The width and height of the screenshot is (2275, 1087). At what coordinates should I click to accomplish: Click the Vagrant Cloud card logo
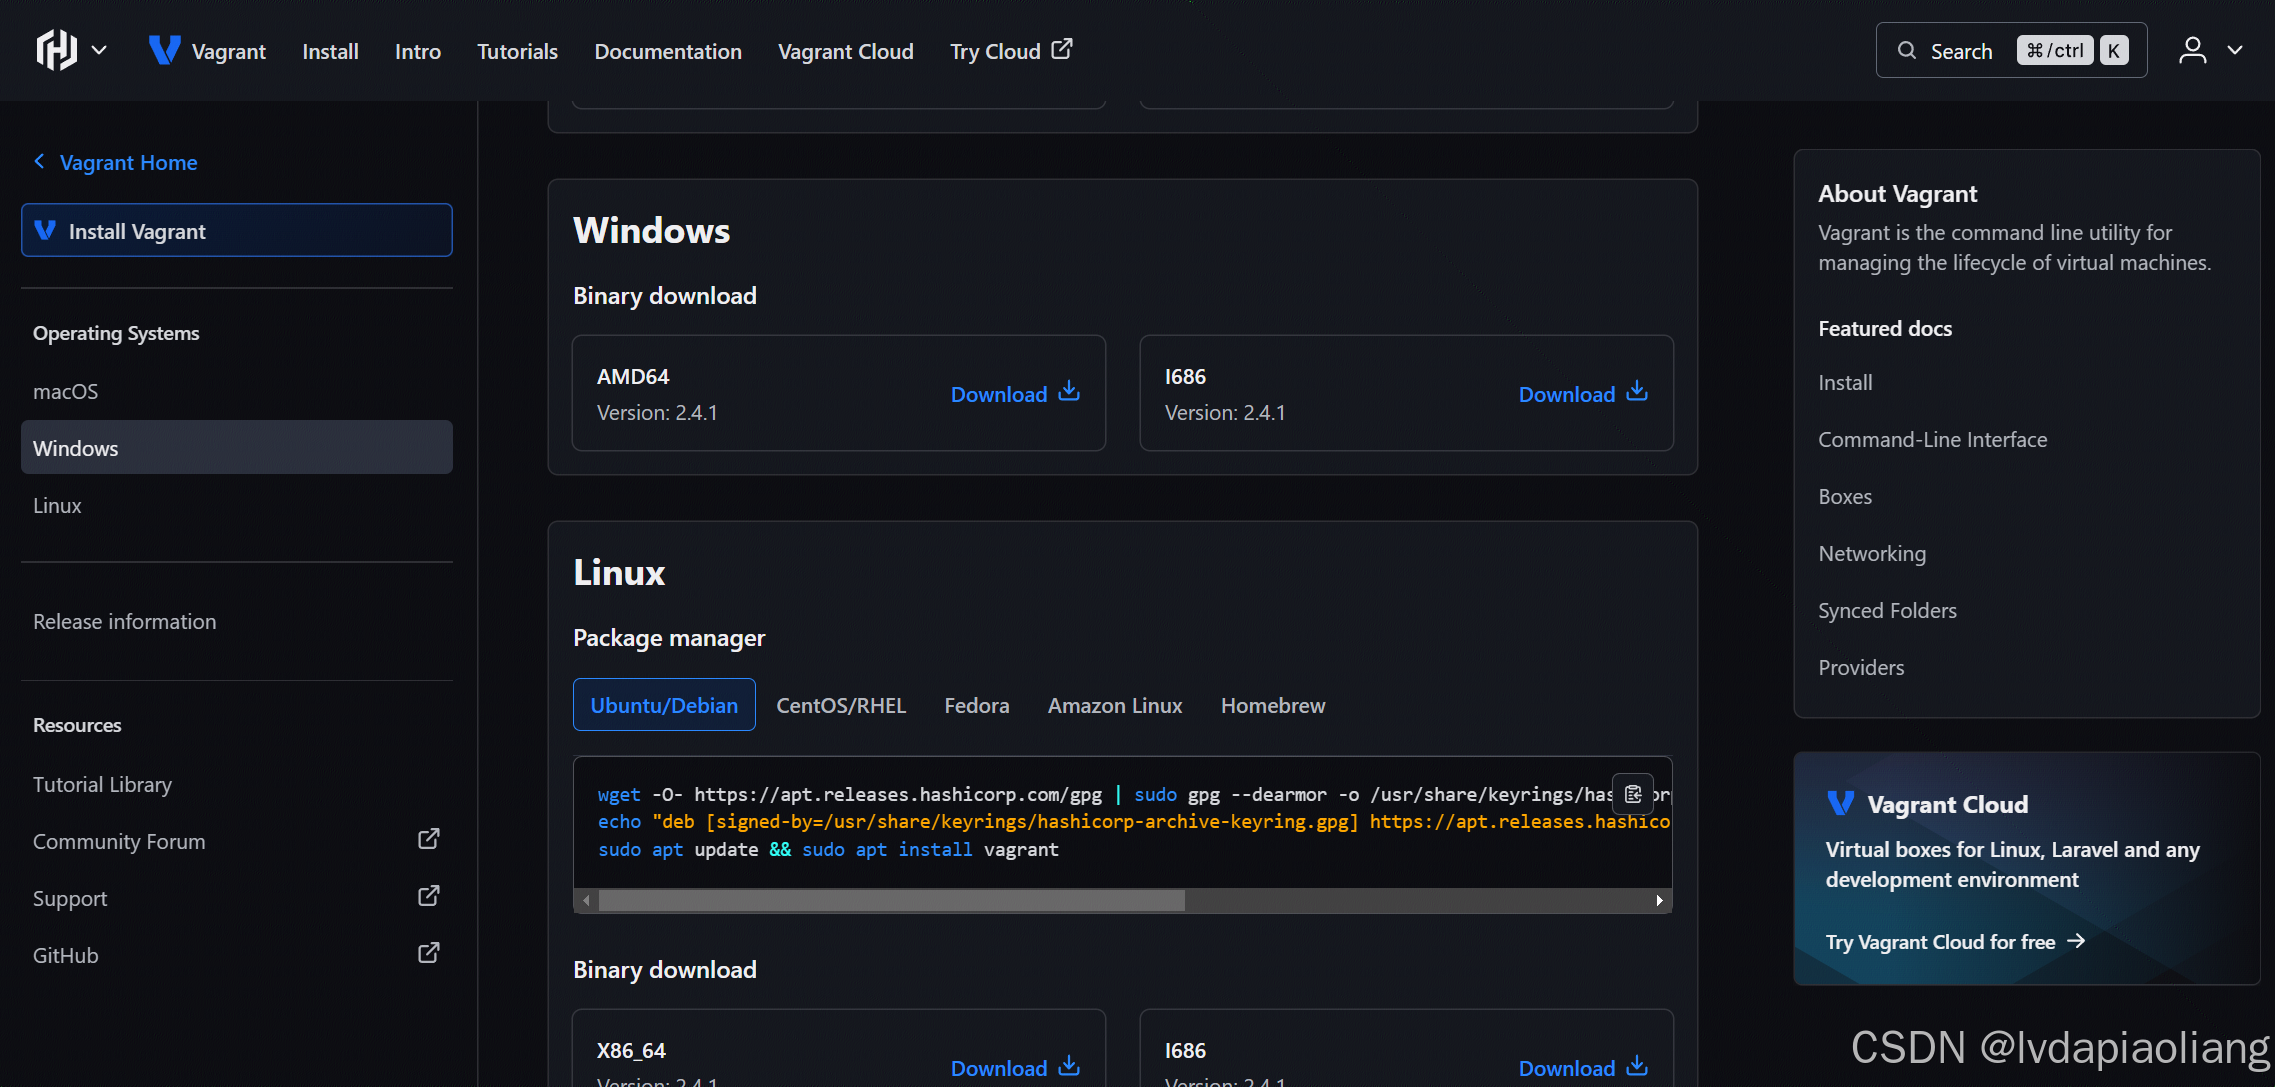[x=1840, y=803]
